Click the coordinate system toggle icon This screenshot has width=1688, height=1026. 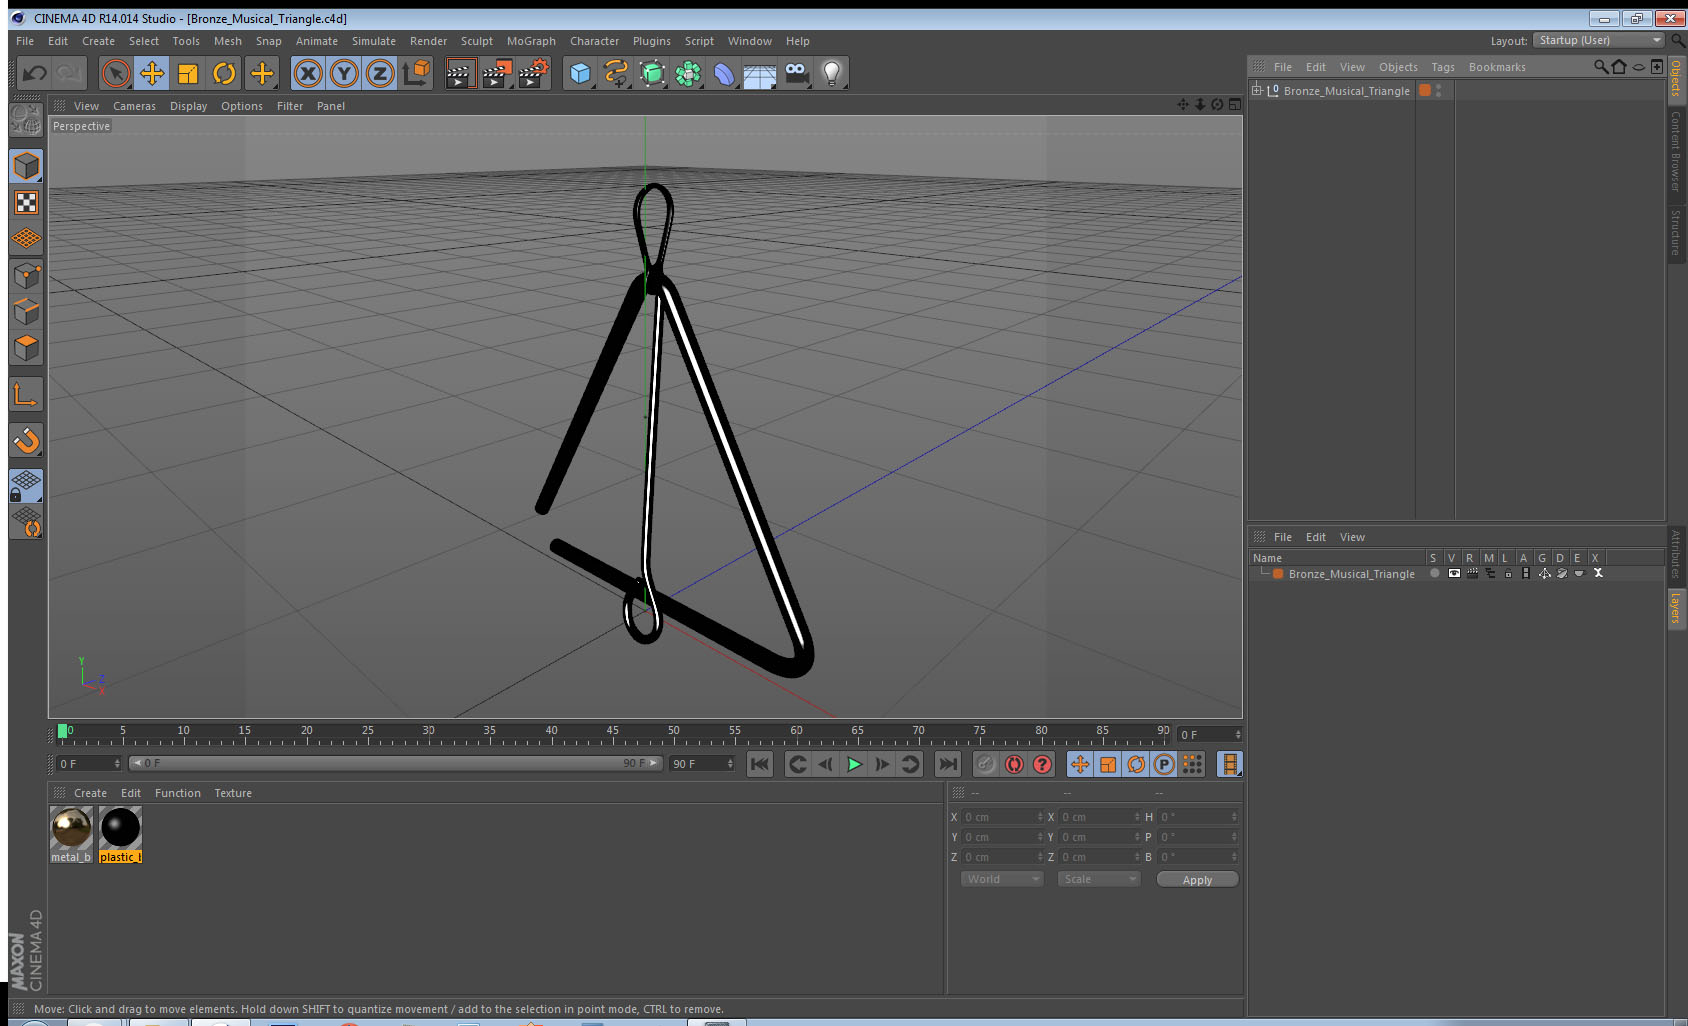(416, 73)
